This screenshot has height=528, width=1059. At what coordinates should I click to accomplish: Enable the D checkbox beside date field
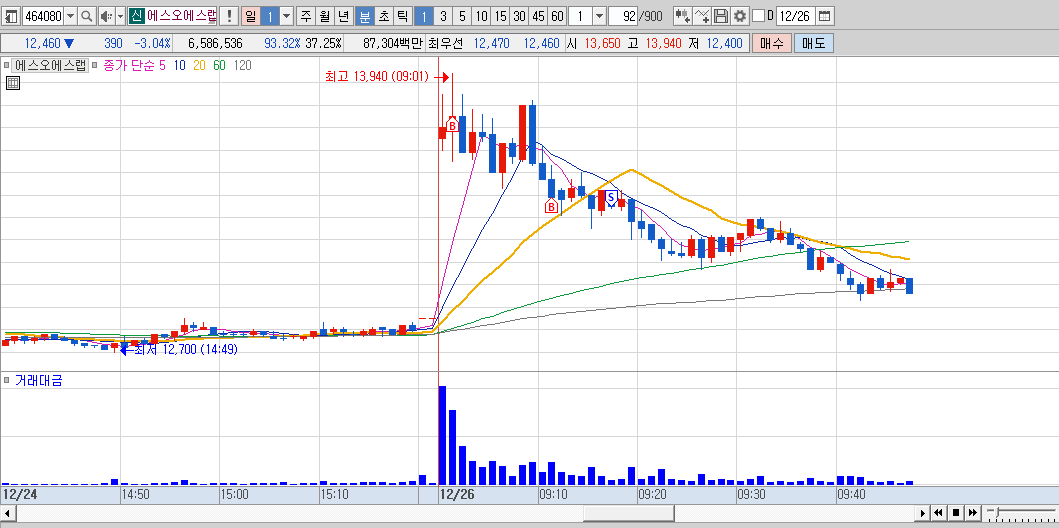758,16
